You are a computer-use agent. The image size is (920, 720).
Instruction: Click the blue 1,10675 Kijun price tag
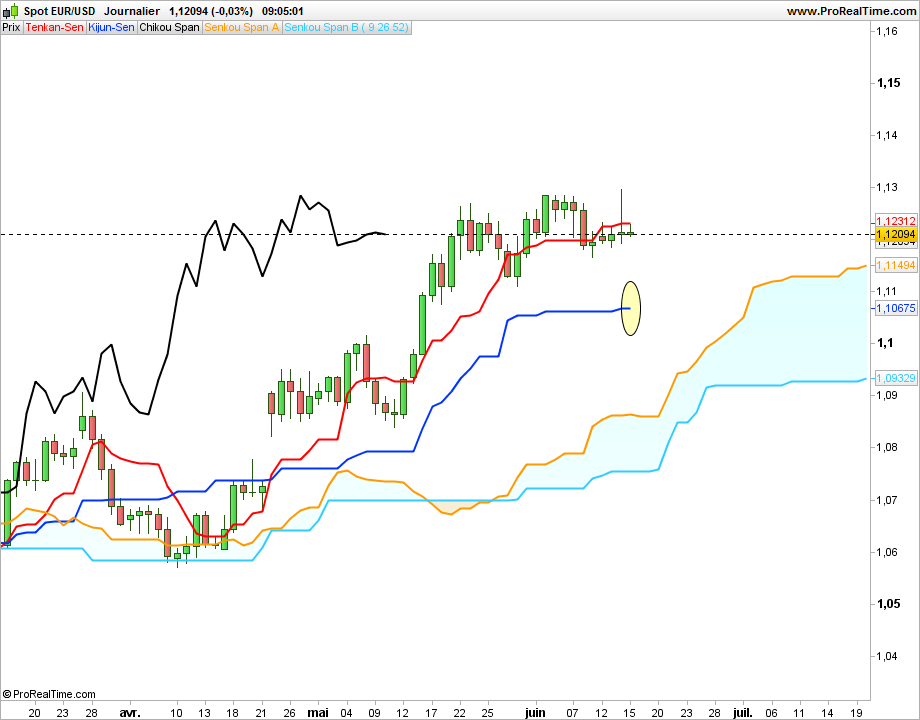[895, 308]
